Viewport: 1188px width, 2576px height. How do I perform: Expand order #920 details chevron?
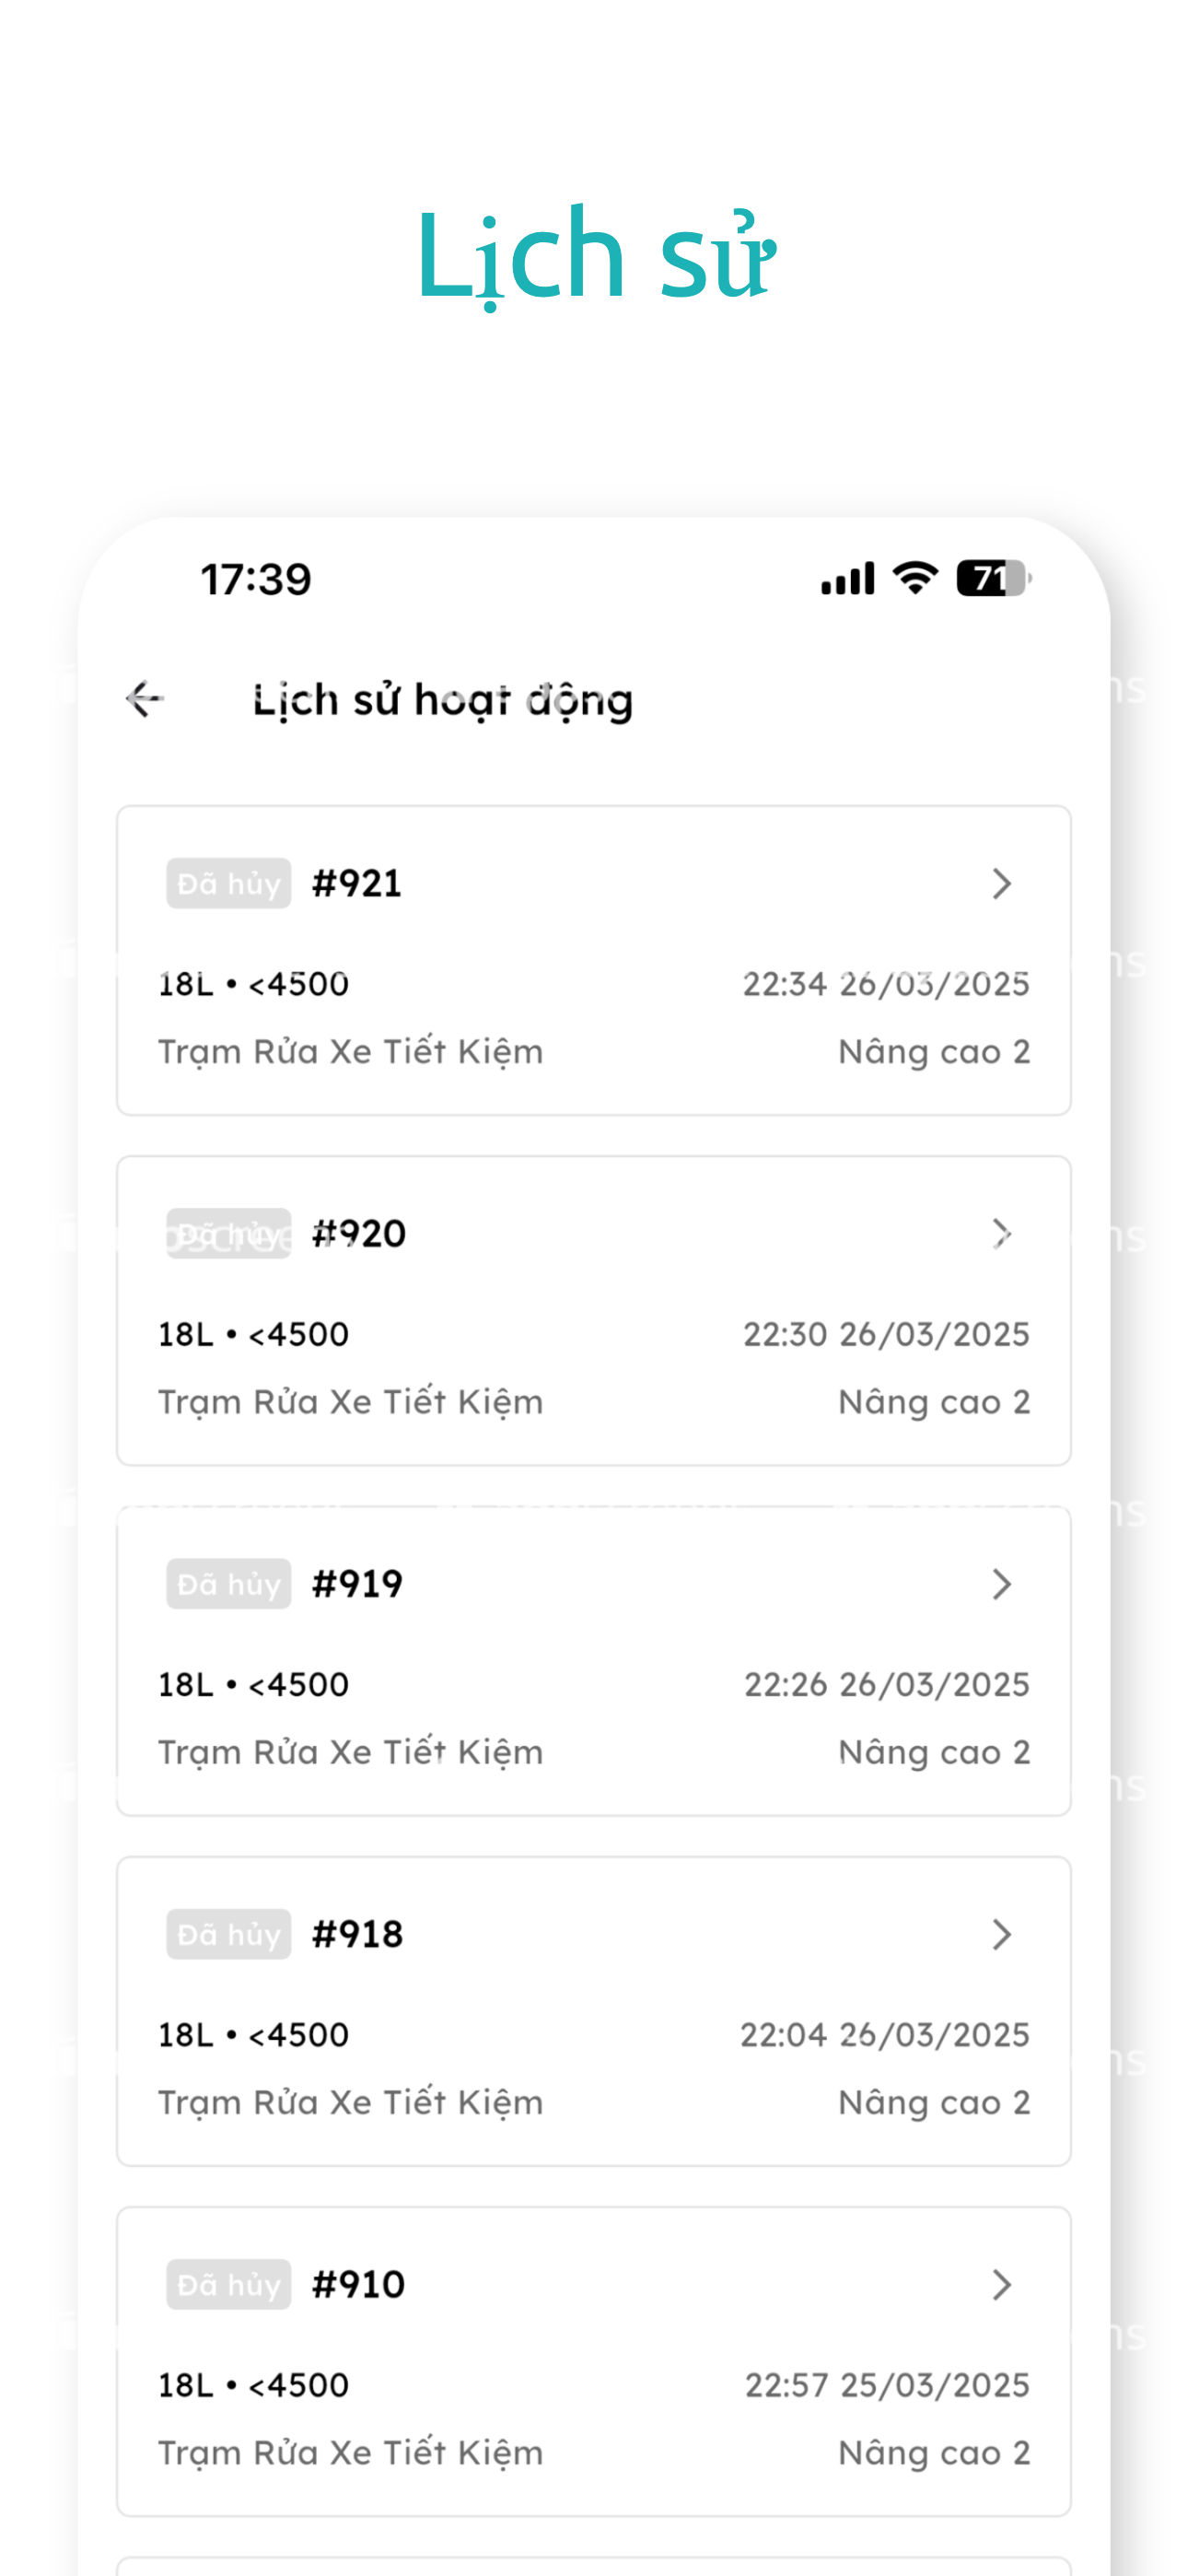1001,1233
